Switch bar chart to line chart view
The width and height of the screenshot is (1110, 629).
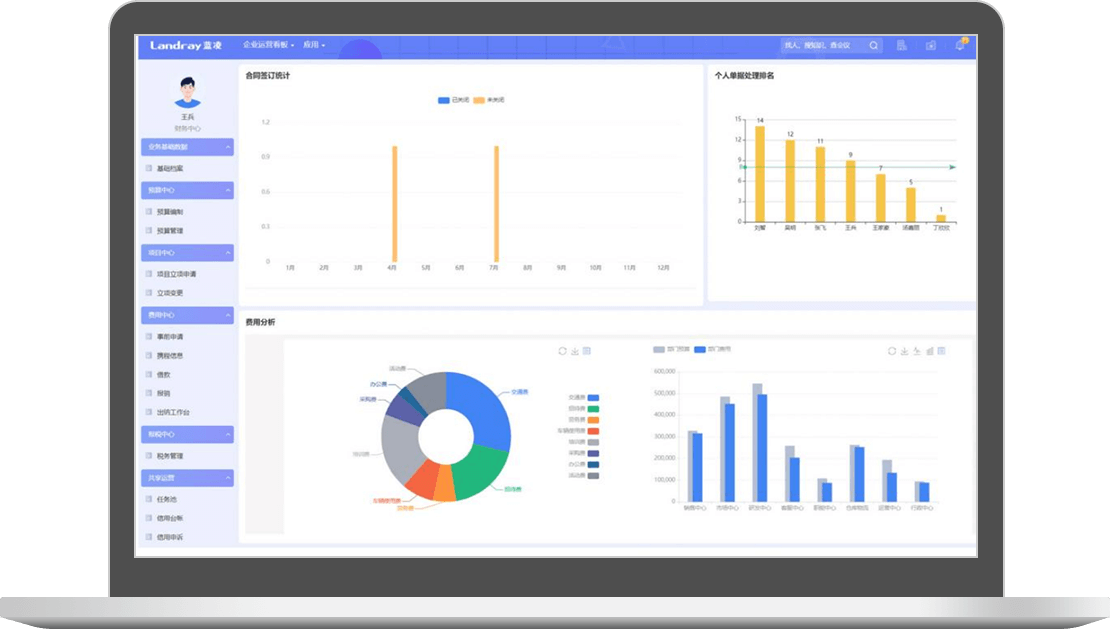click(x=917, y=351)
